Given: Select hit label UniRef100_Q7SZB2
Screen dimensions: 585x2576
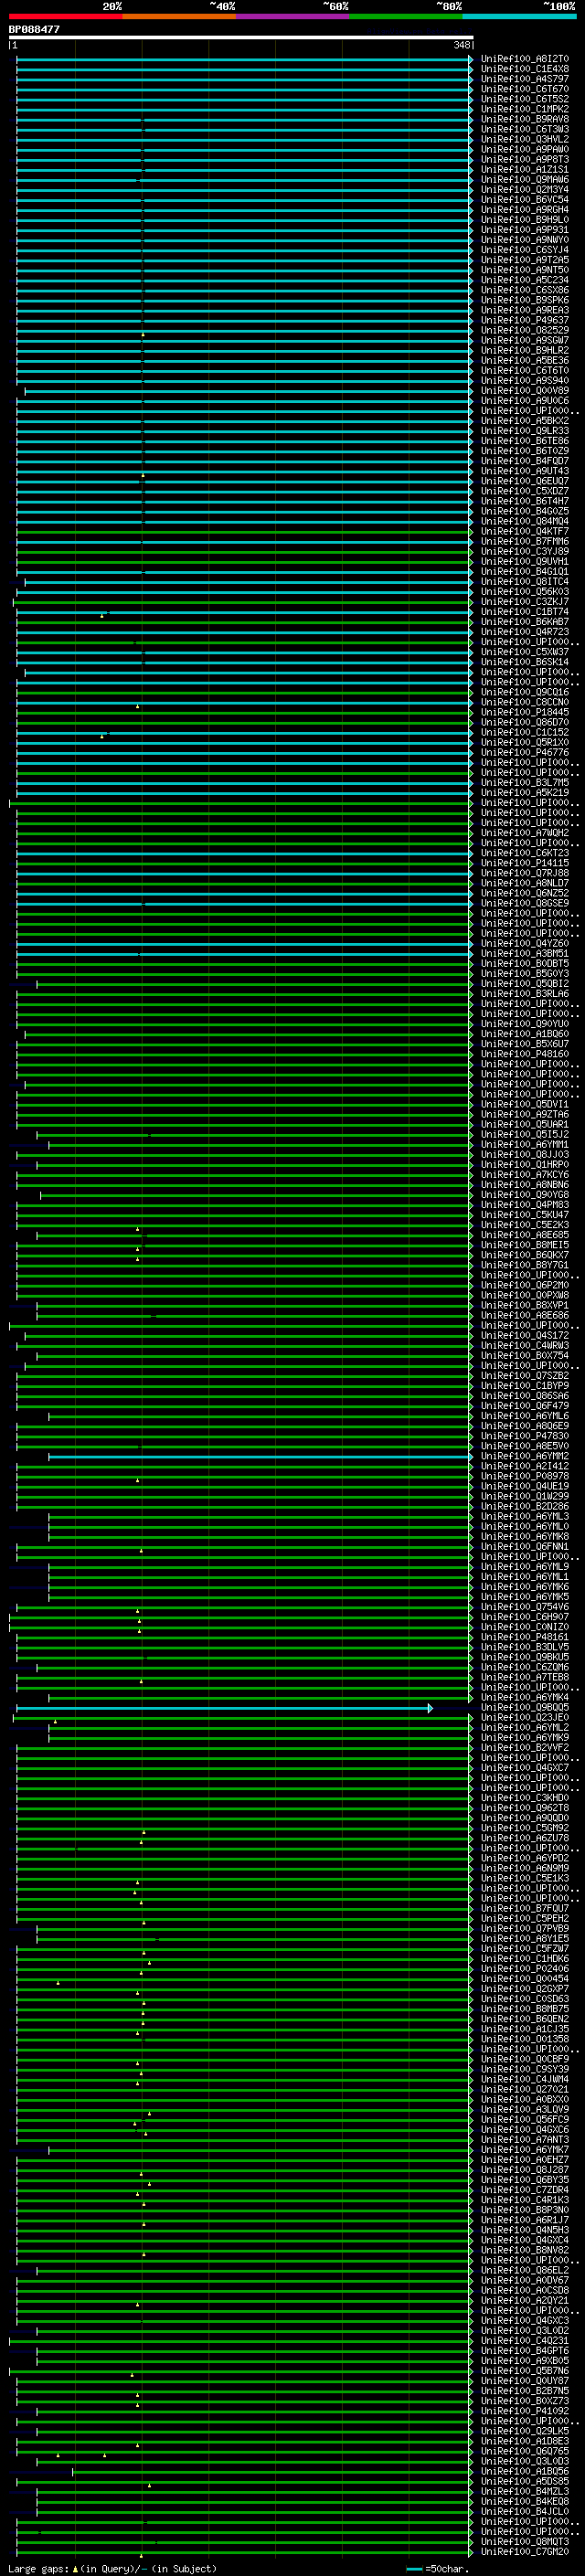Looking at the screenshot, I should [x=525, y=1376].
